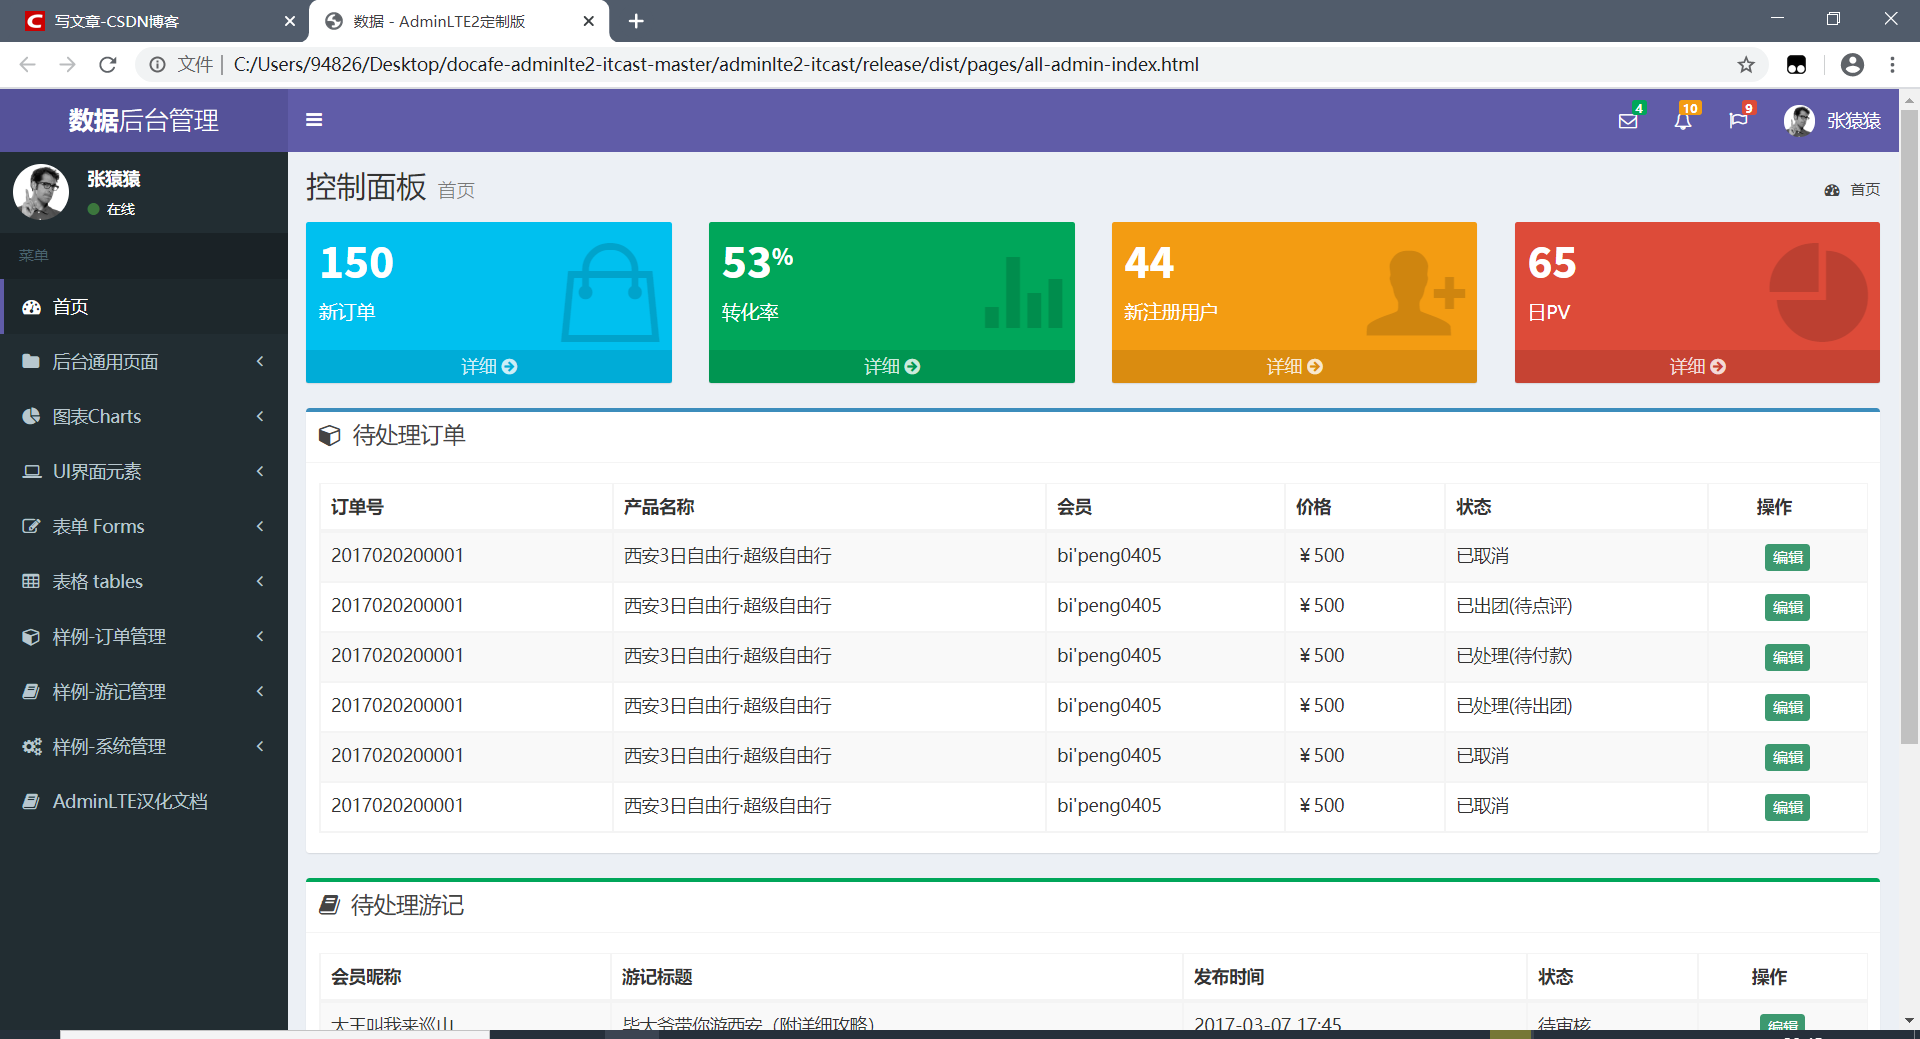Click 详细 on the red 日PV box
1920x1039 pixels.
coord(1696,366)
